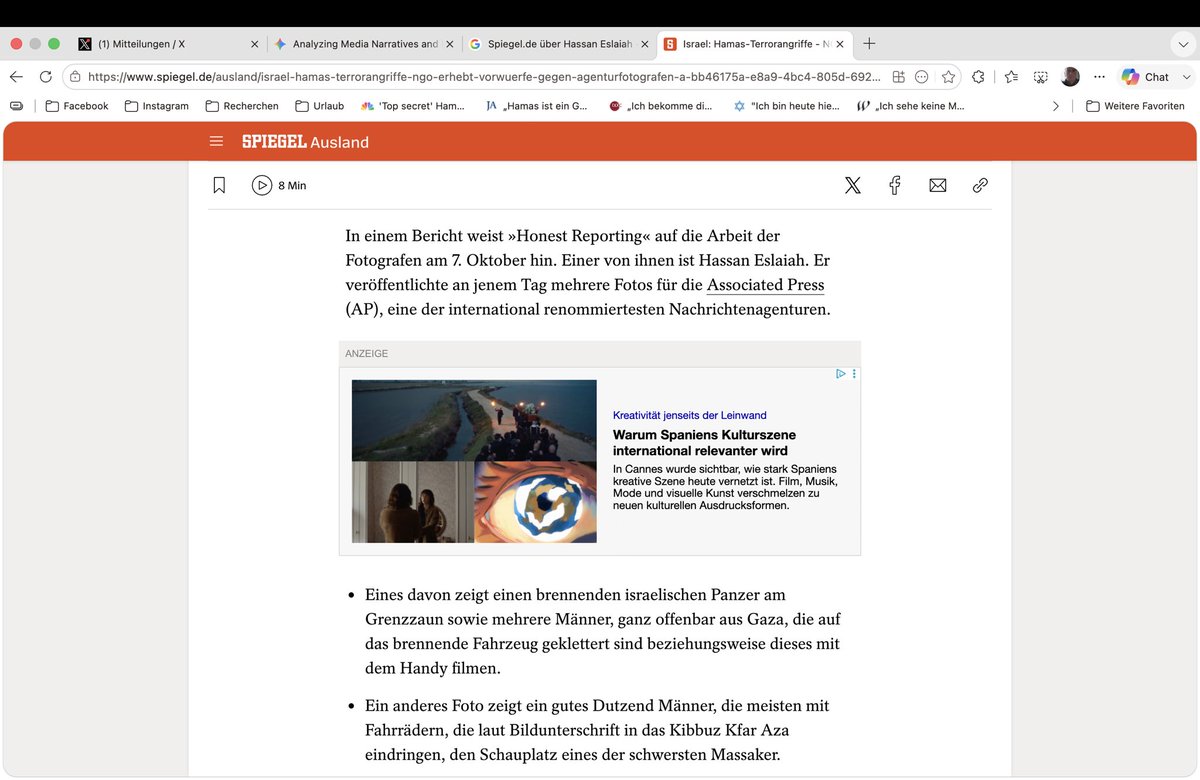The width and height of the screenshot is (1200, 780).
Task: Play the 8 Min audio version
Action: (279, 185)
